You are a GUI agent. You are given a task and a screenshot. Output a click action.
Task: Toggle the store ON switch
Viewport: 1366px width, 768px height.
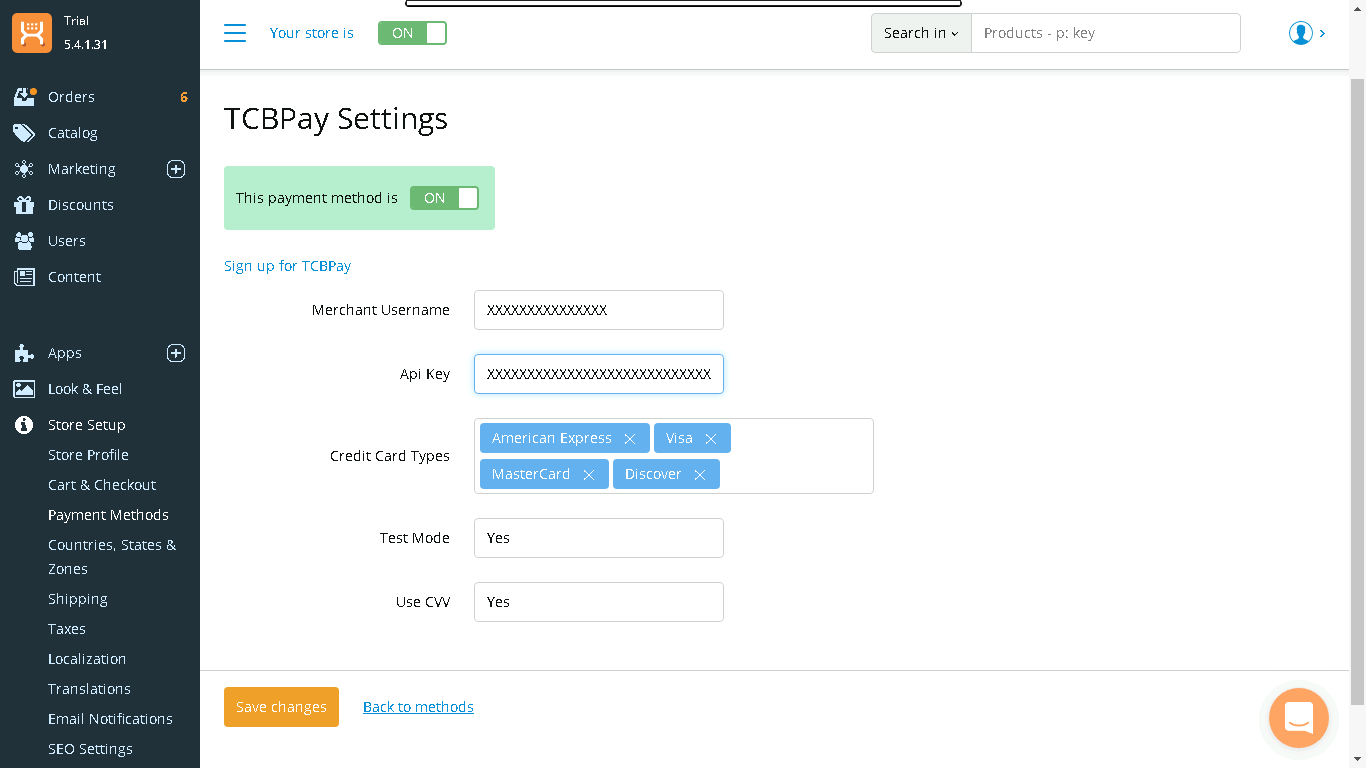(x=412, y=33)
